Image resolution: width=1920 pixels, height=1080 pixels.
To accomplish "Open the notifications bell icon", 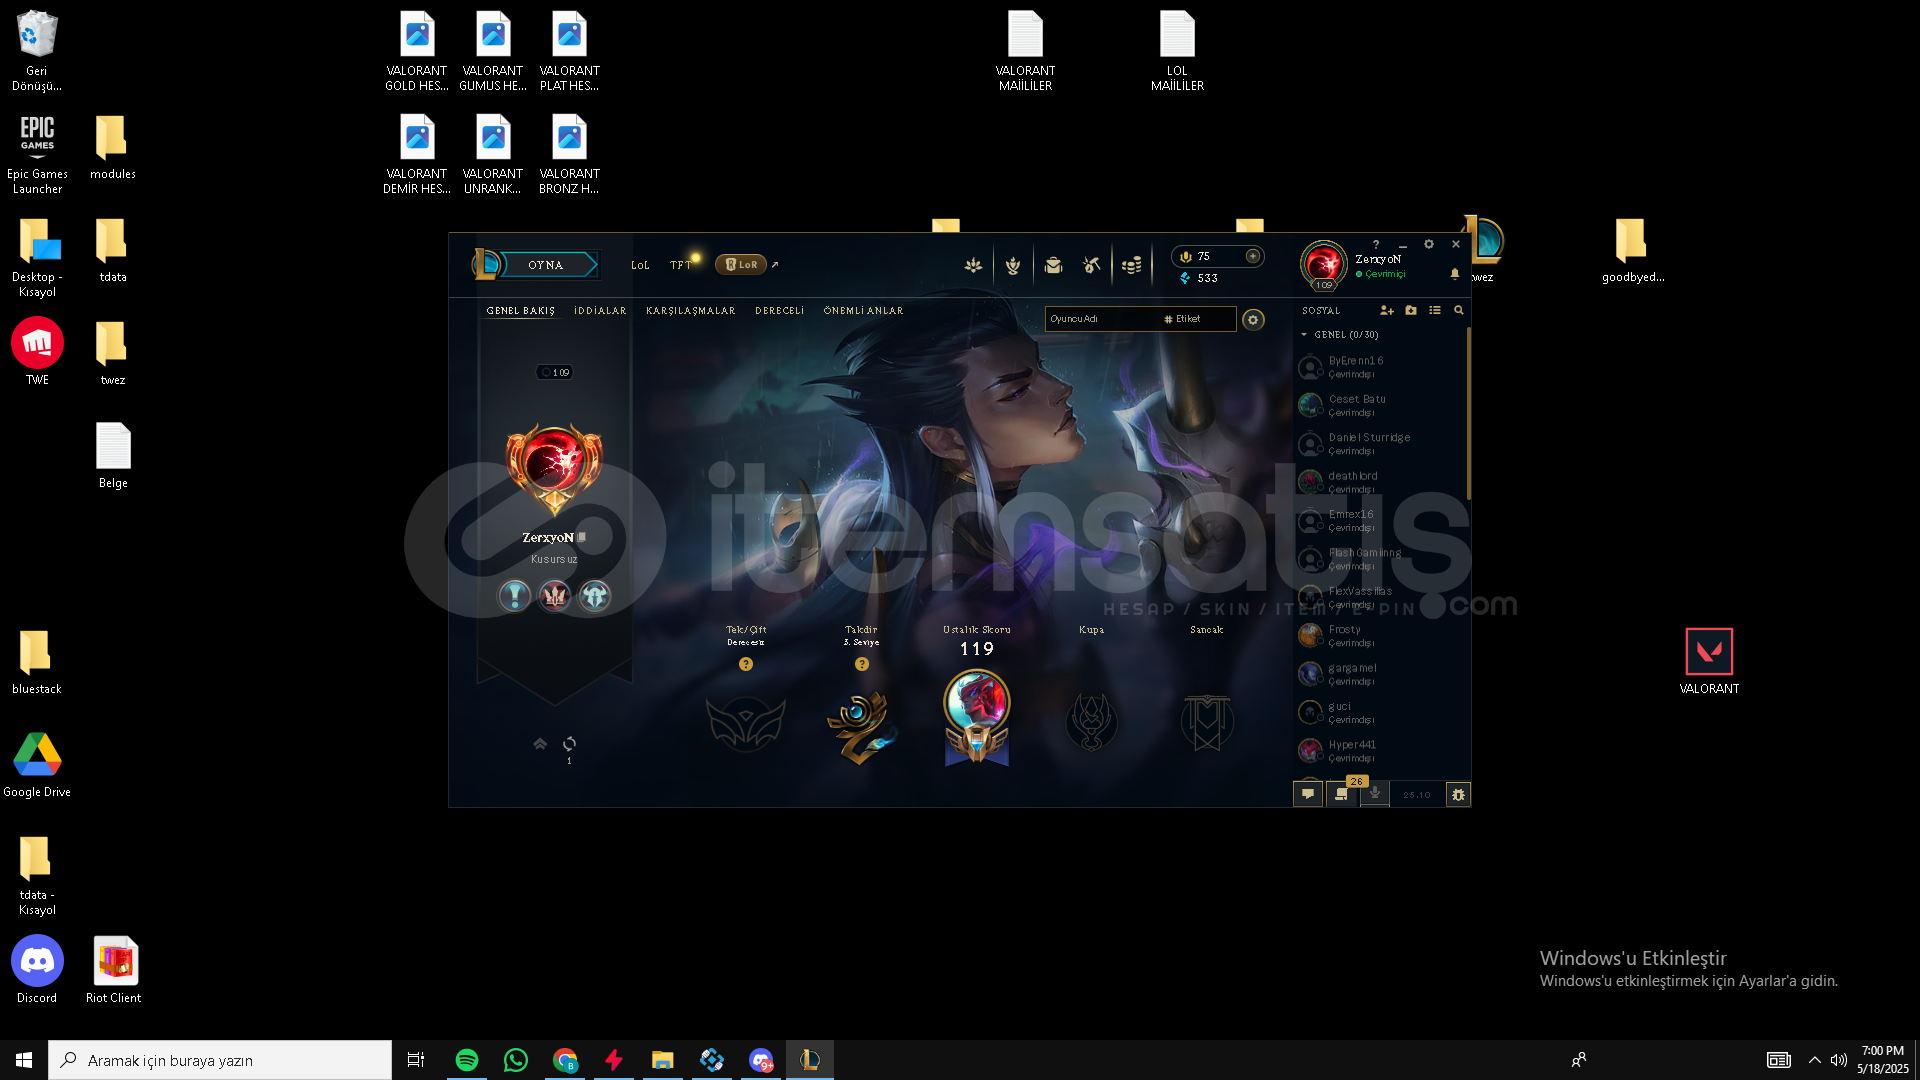I will point(1455,274).
